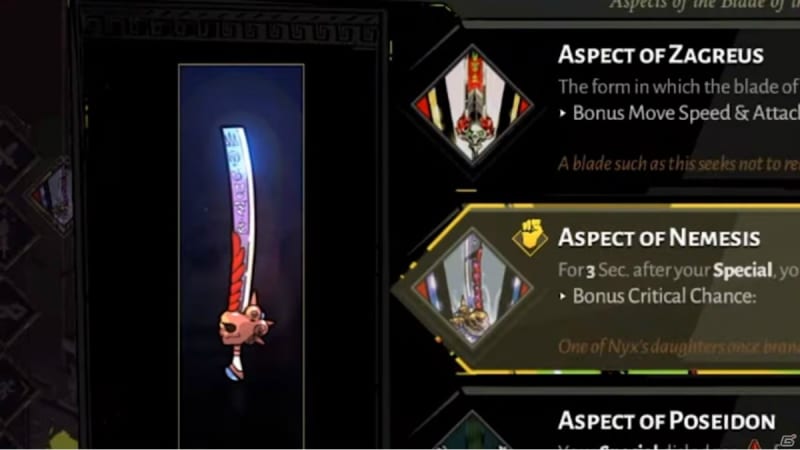Click the Zagreus flavor text in orange
The height and width of the screenshot is (450, 800).
[679, 163]
